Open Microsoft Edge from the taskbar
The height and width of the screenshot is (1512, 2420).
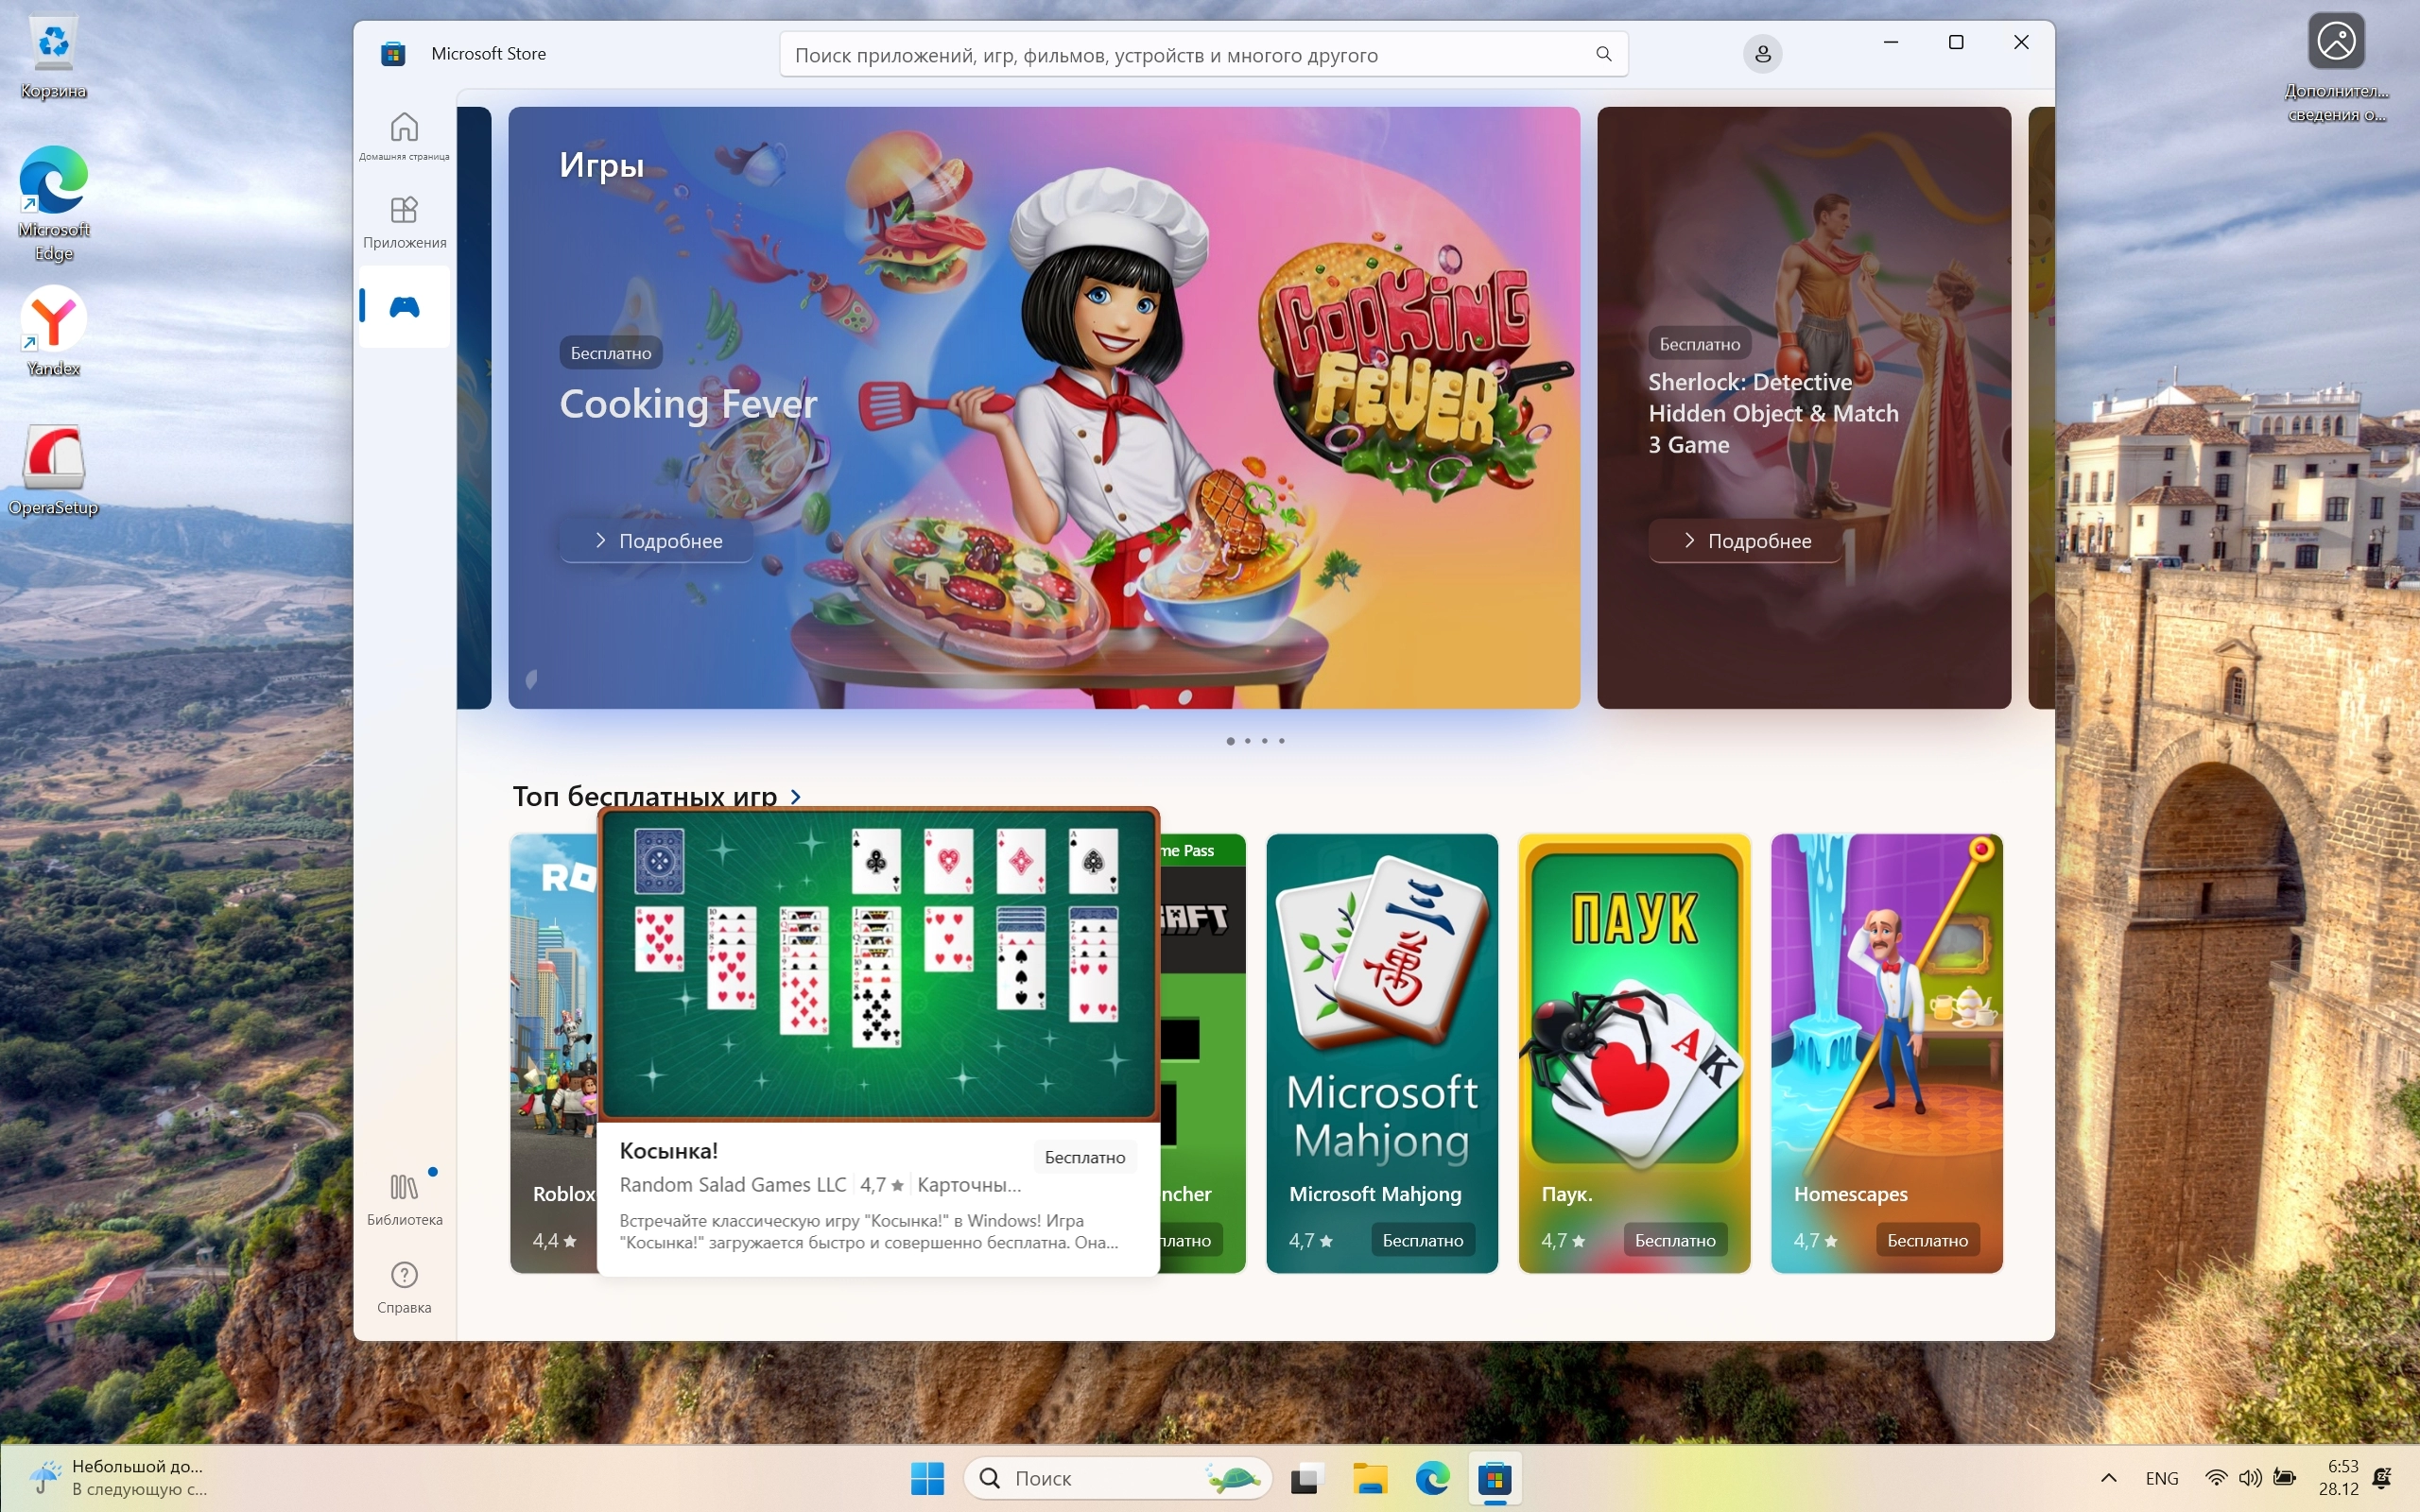(1432, 1478)
